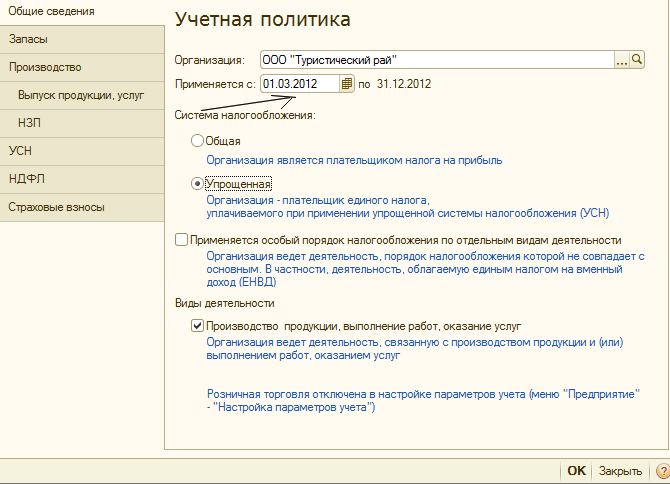This screenshot has width=670, height=484.
Task: Click the Закрыть button
Action: point(620,470)
